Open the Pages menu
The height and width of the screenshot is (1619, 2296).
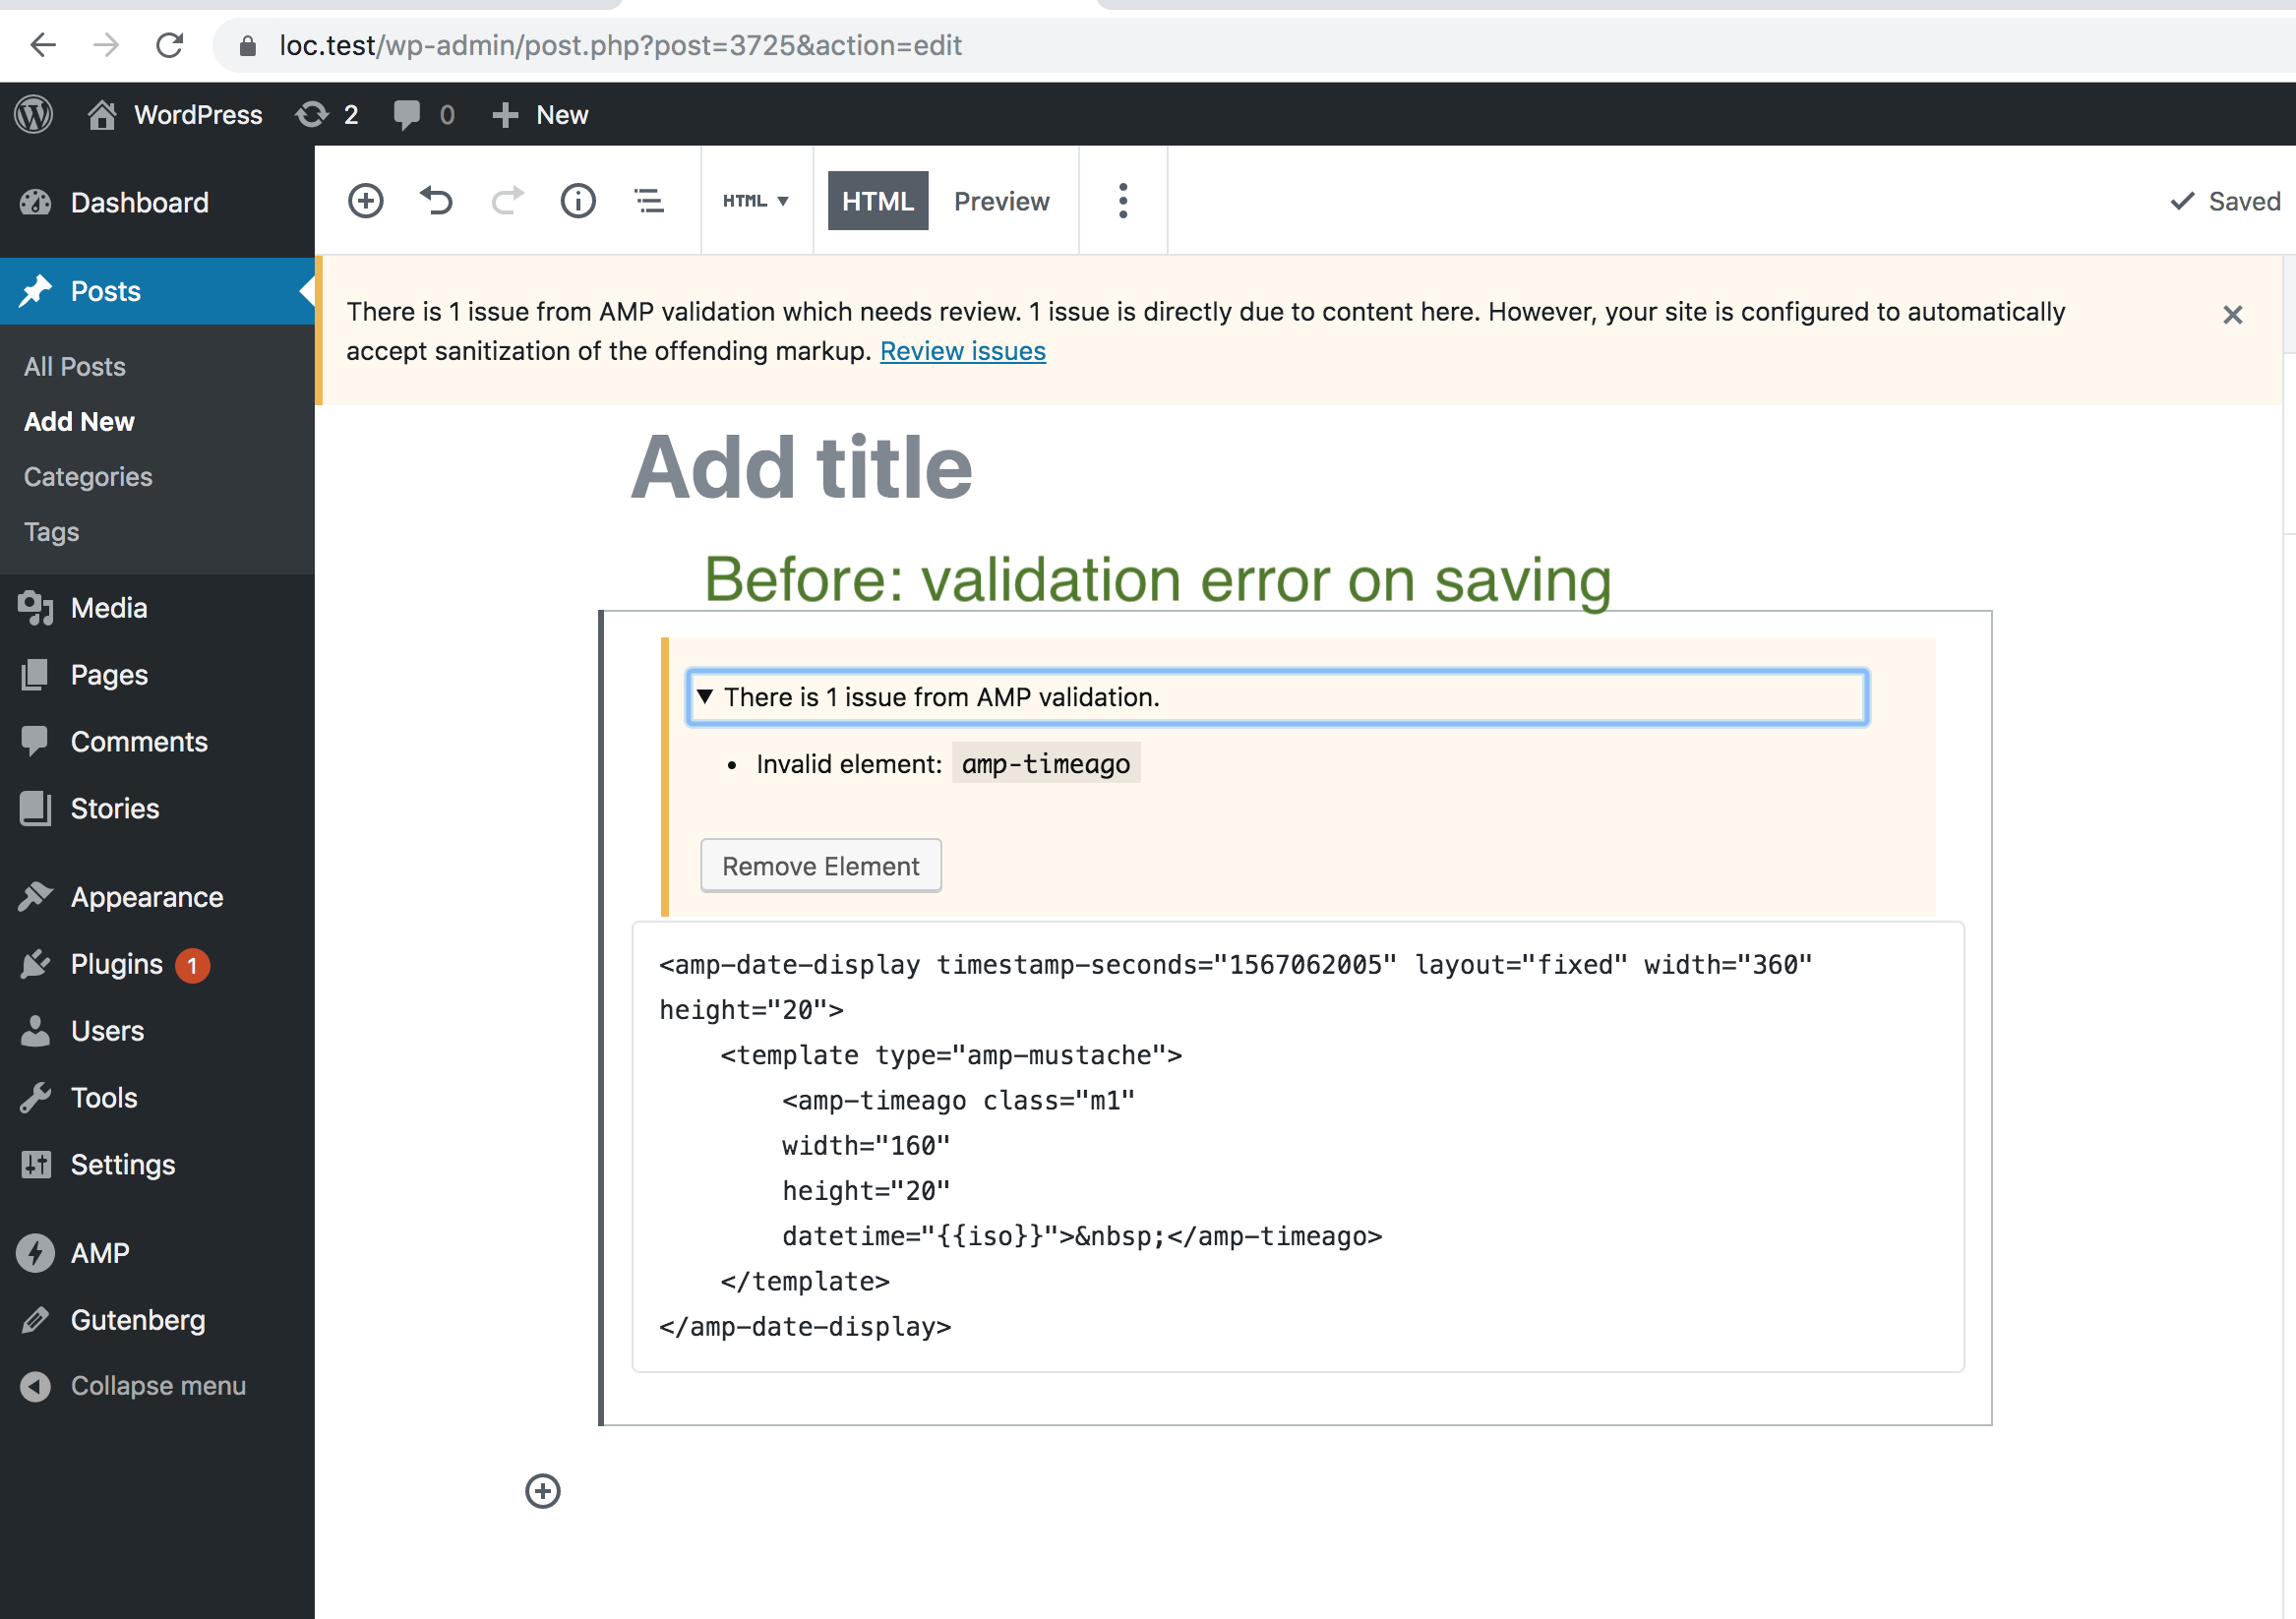click(x=157, y=675)
